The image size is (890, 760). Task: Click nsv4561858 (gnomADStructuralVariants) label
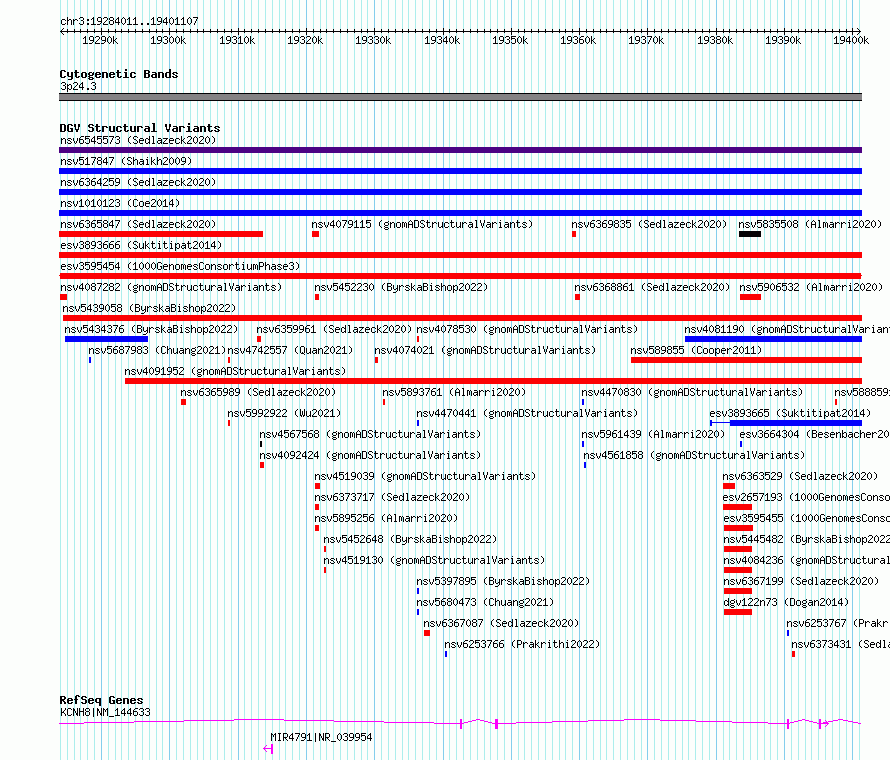(694, 455)
